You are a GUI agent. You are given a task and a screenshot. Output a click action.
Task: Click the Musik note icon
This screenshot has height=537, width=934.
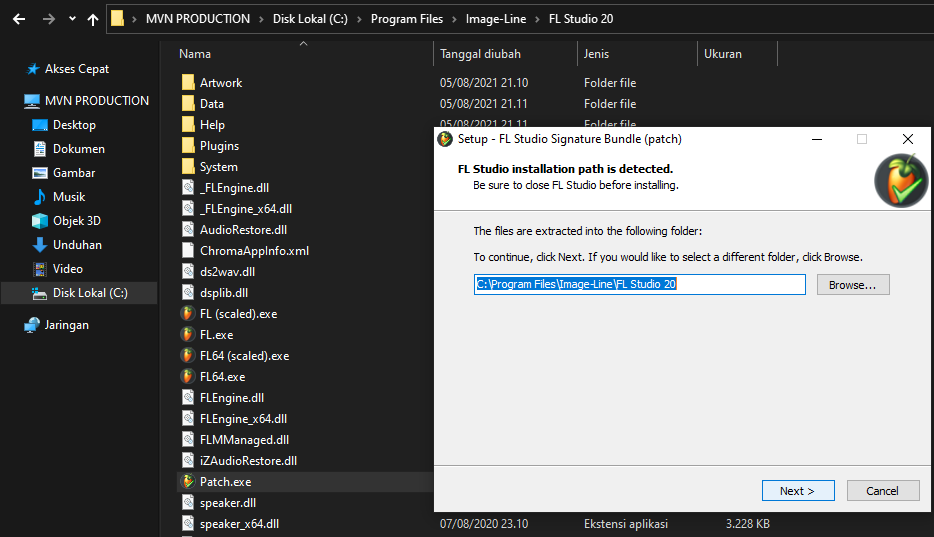click(40, 196)
